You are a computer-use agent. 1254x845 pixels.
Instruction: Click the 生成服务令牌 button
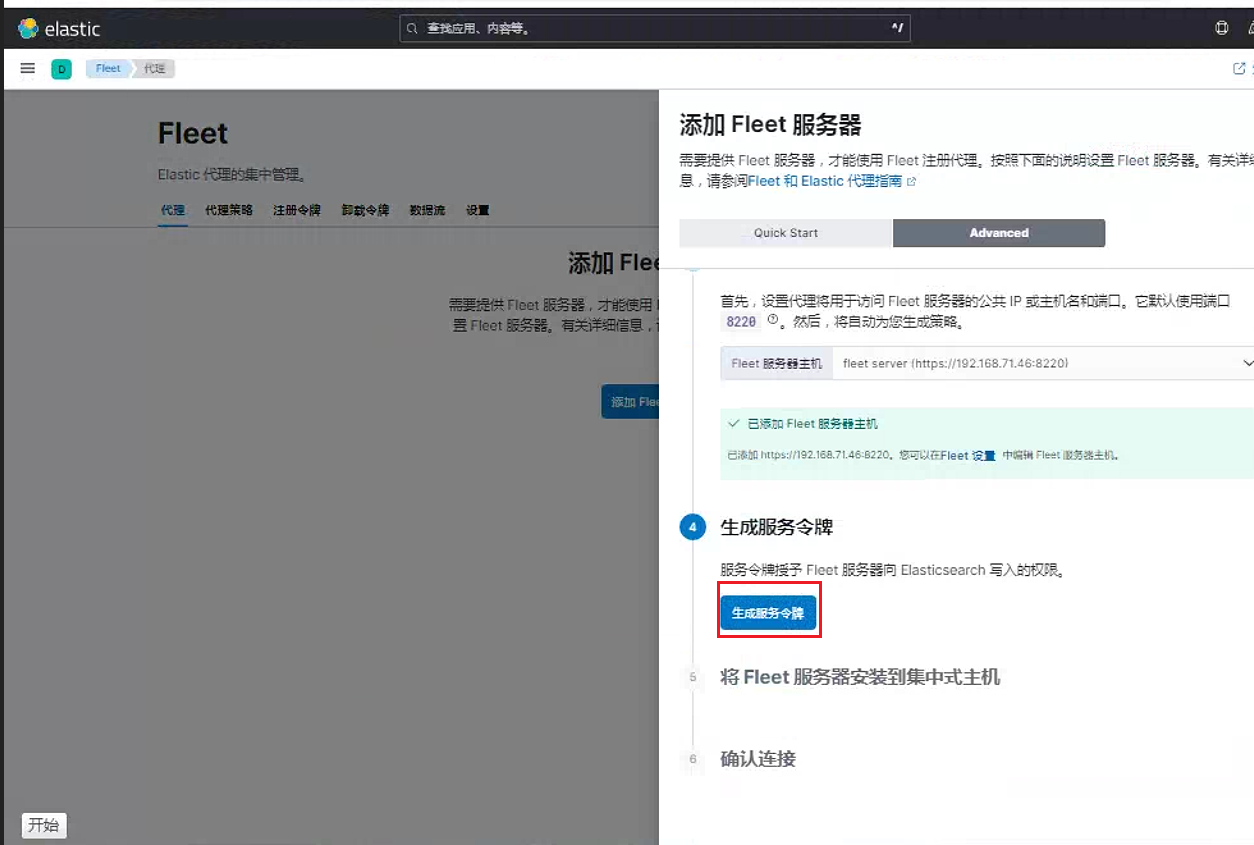tap(768, 613)
